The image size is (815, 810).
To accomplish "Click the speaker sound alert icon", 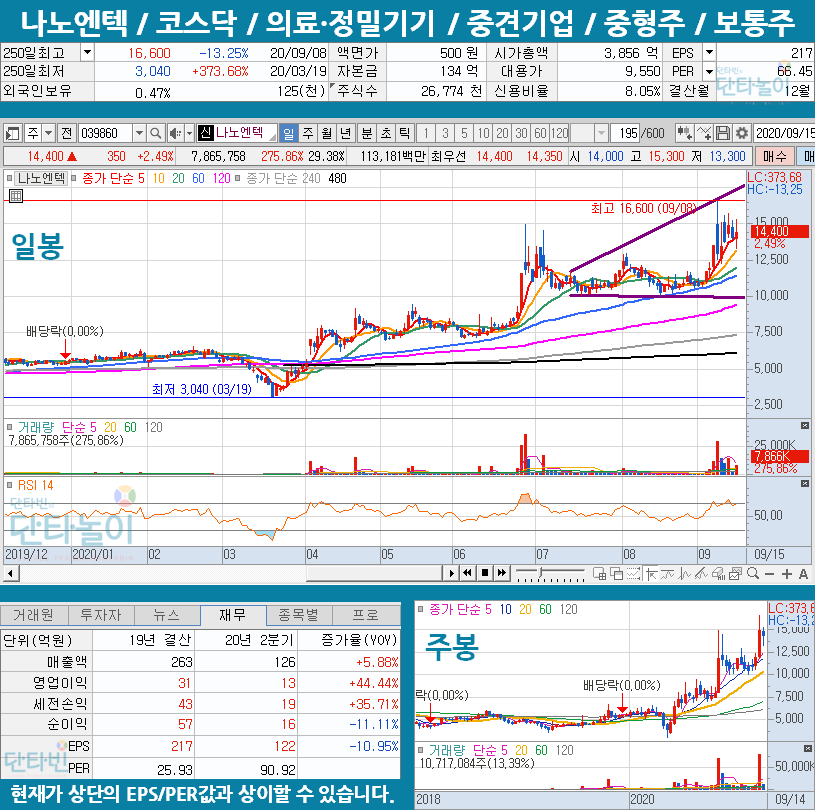I will 175,134.
